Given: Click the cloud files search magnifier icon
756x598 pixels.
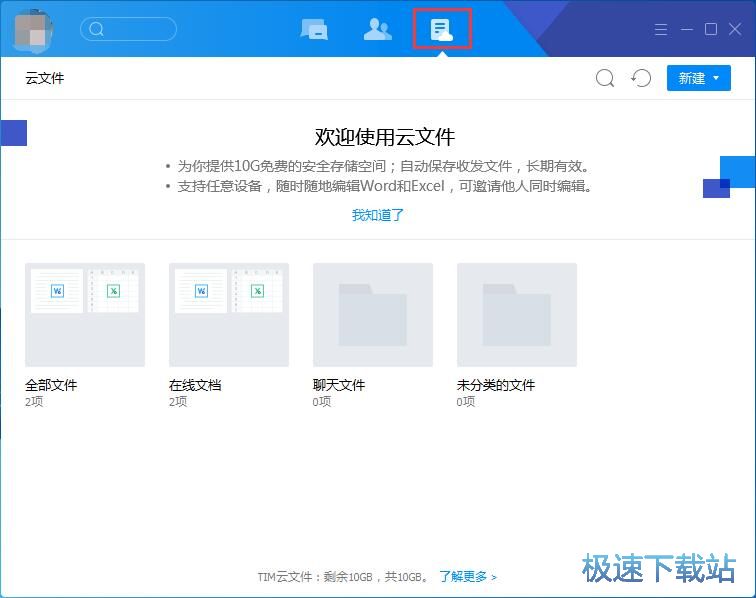Looking at the screenshot, I should (x=605, y=78).
